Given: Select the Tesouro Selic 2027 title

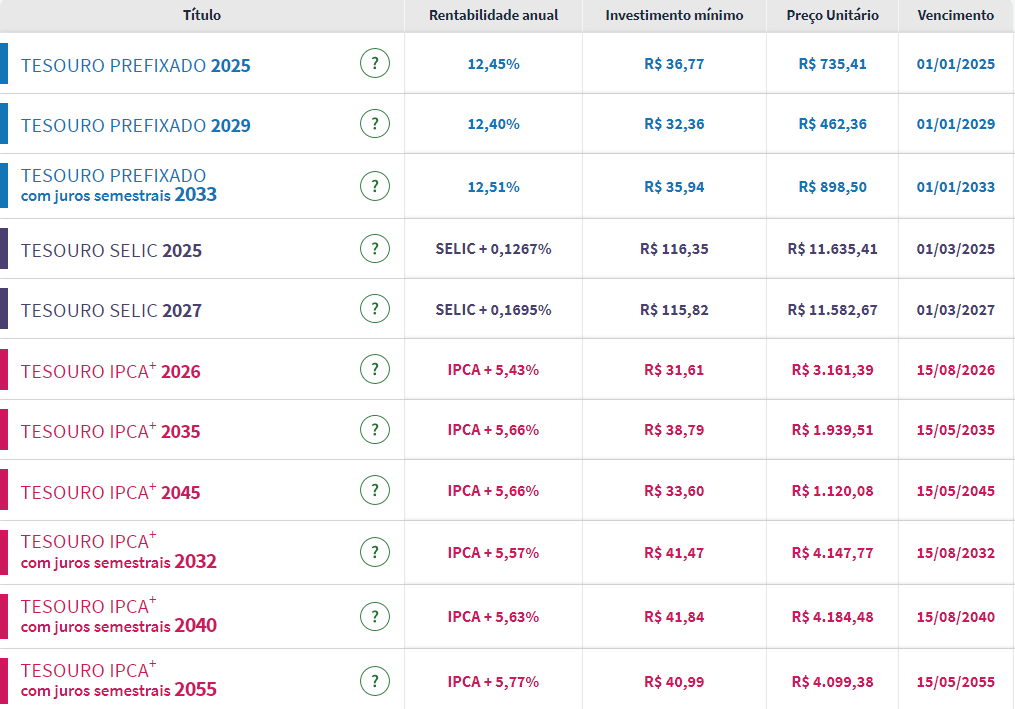Looking at the screenshot, I should click(111, 311).
